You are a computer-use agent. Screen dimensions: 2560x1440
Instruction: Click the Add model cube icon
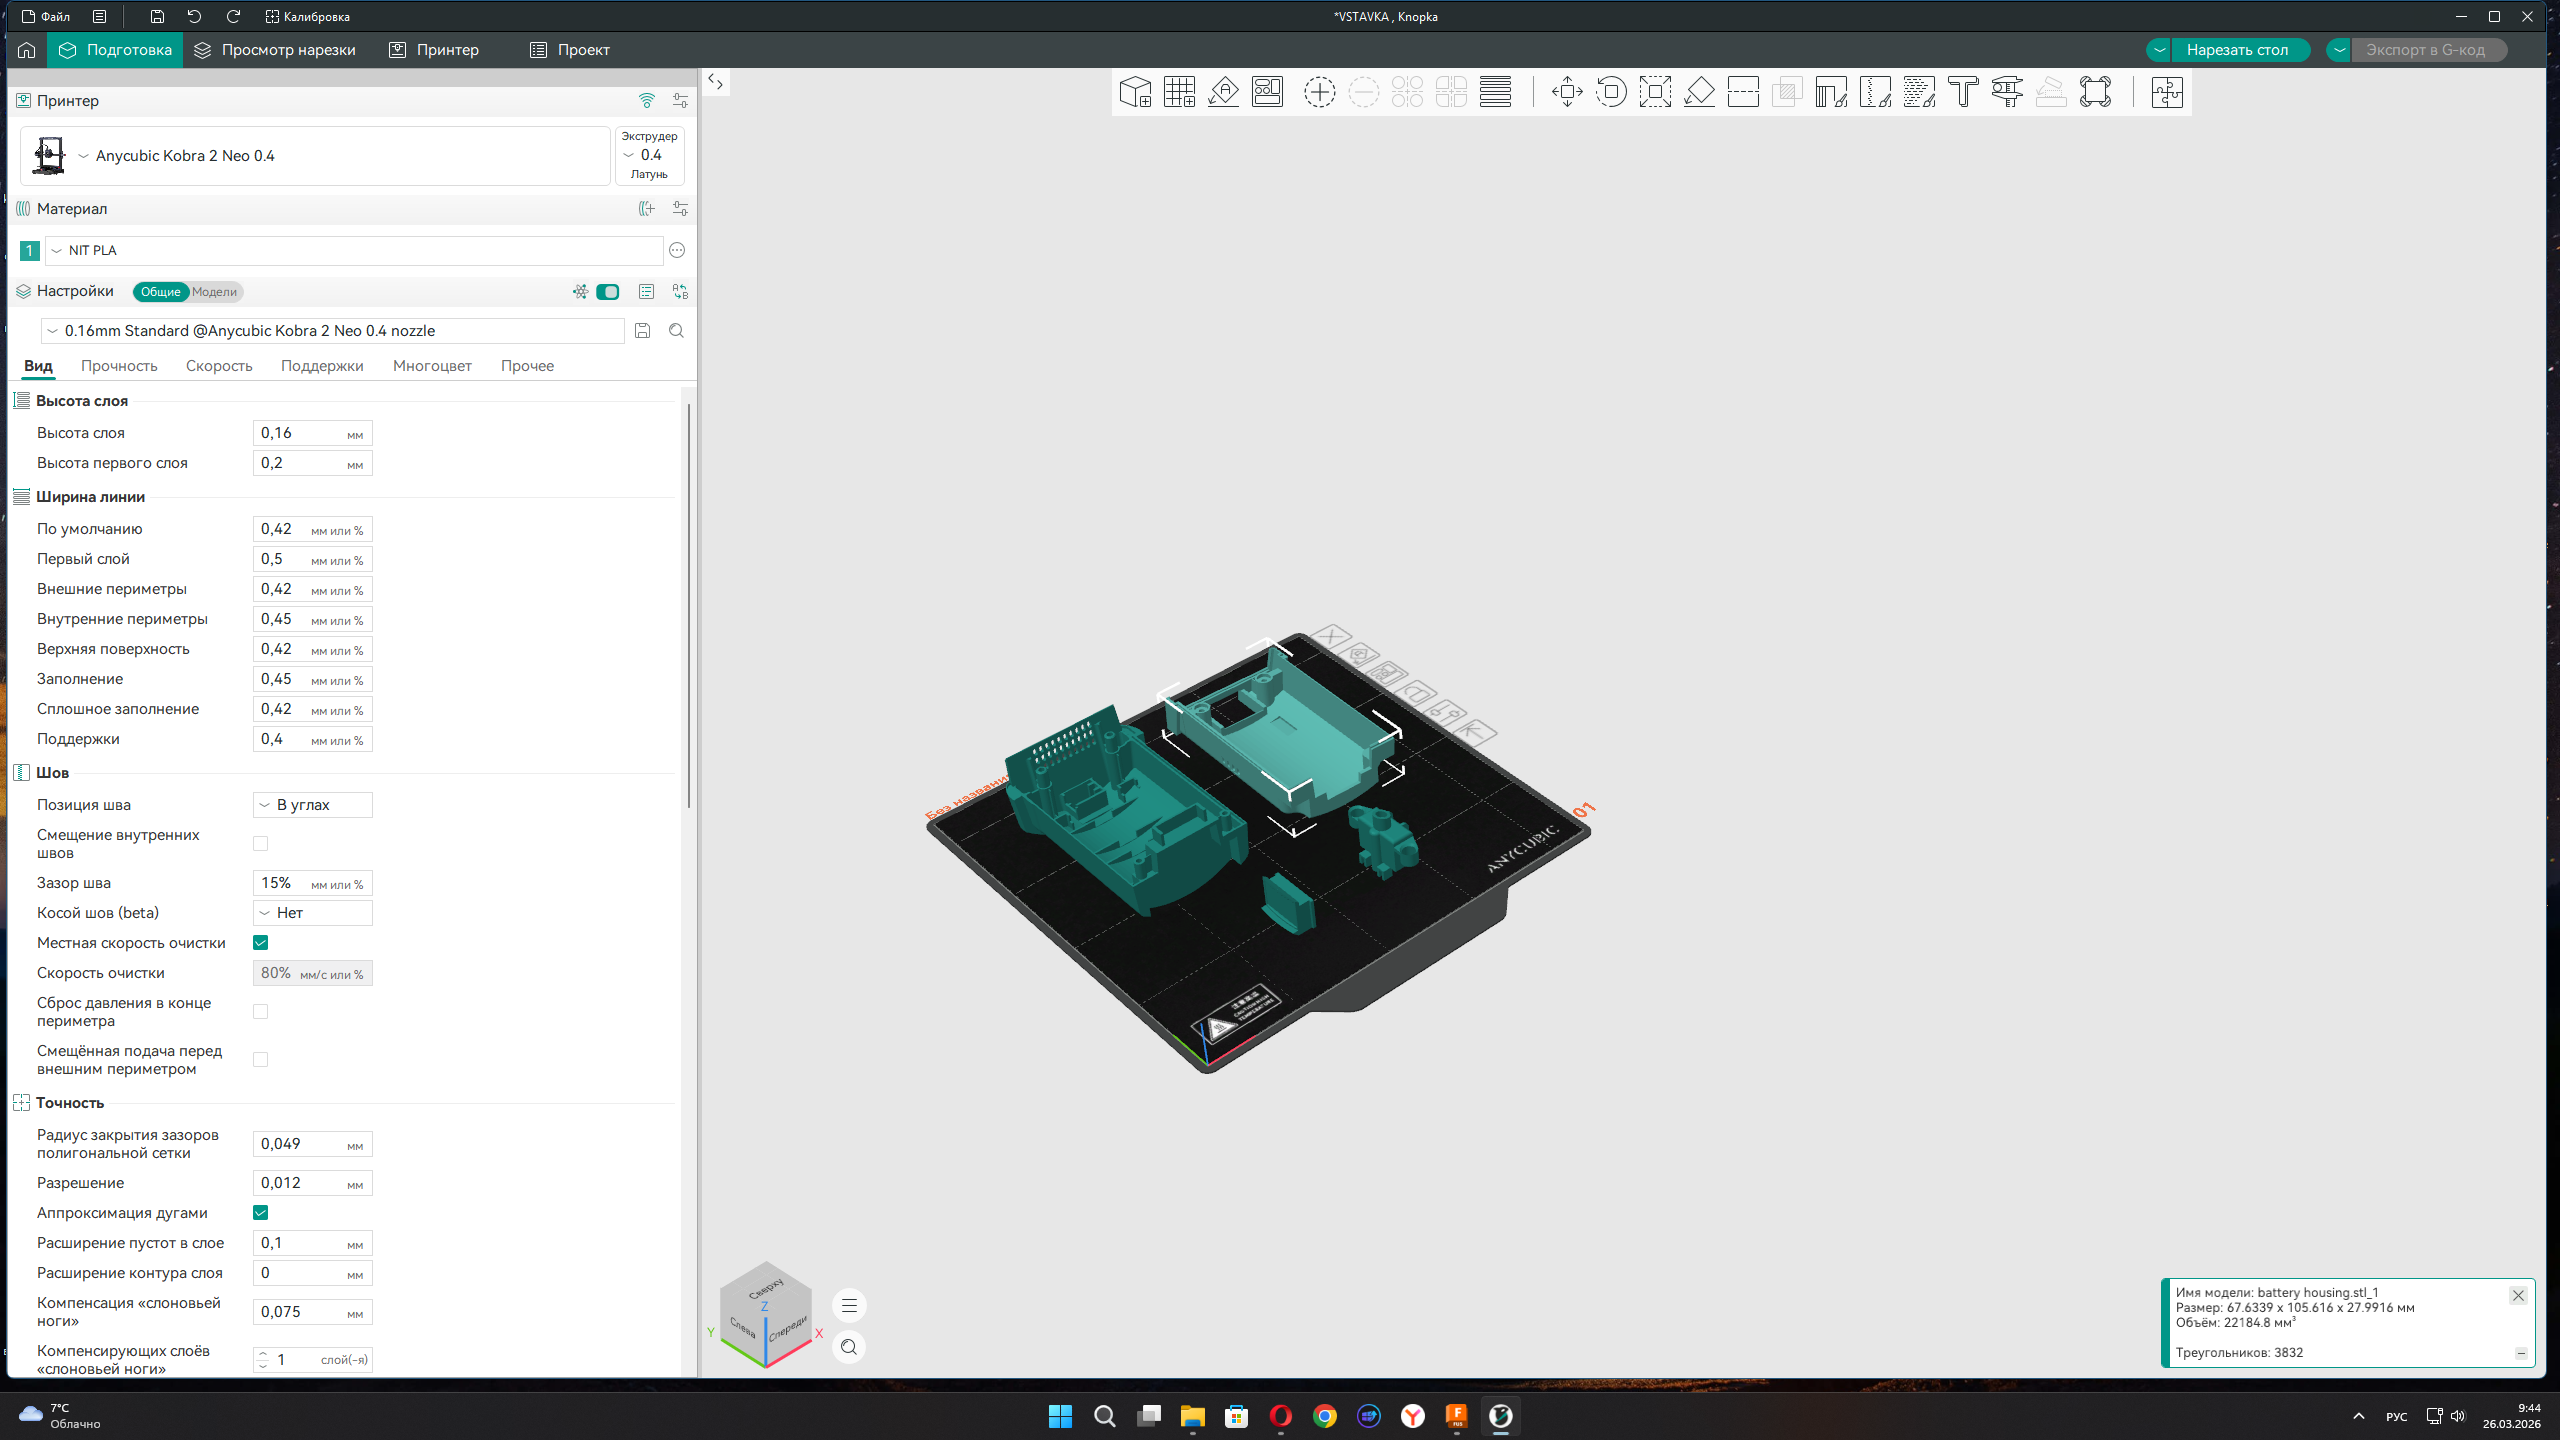click(x=1135, y=92)
